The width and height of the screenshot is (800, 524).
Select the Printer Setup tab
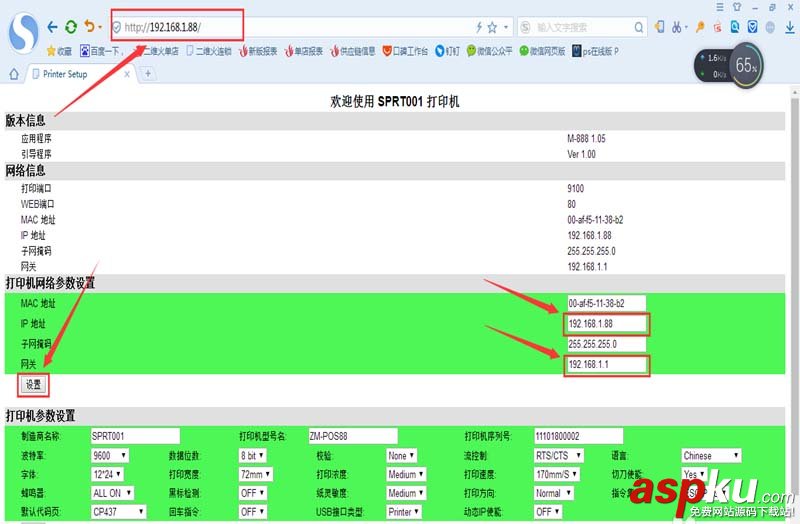click(x=80, y=74)
